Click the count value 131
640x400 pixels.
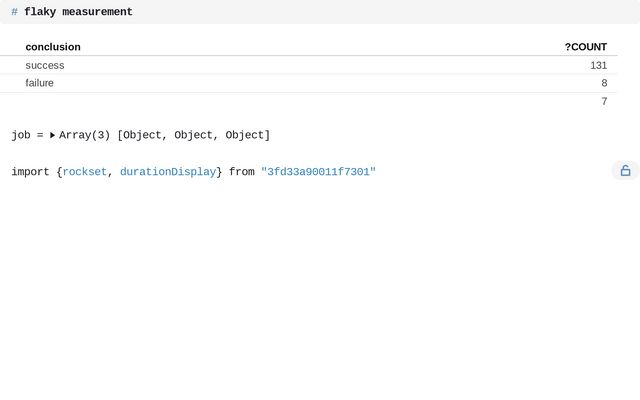[598, 65]
